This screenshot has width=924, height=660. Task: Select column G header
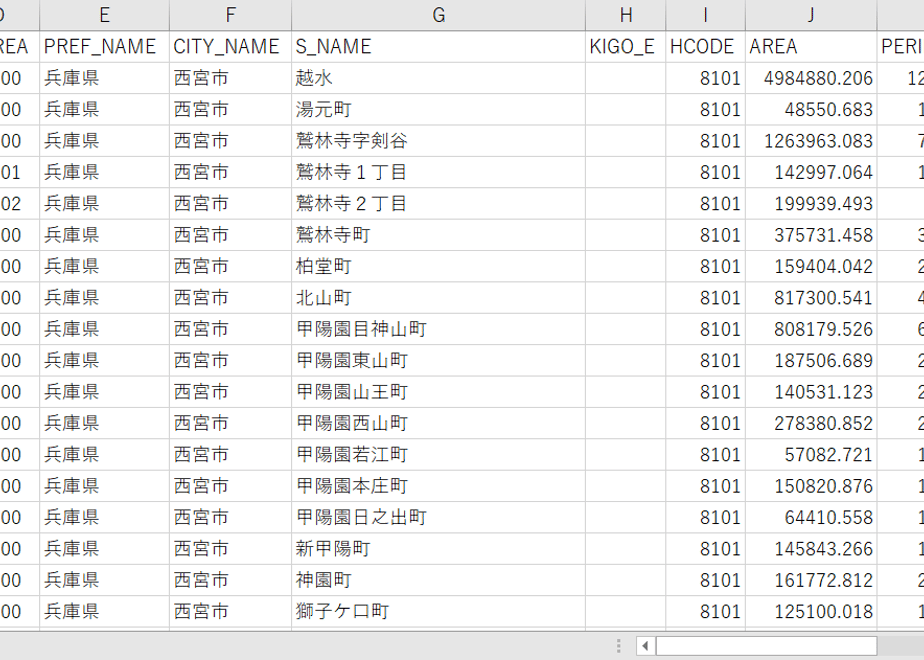438,15
